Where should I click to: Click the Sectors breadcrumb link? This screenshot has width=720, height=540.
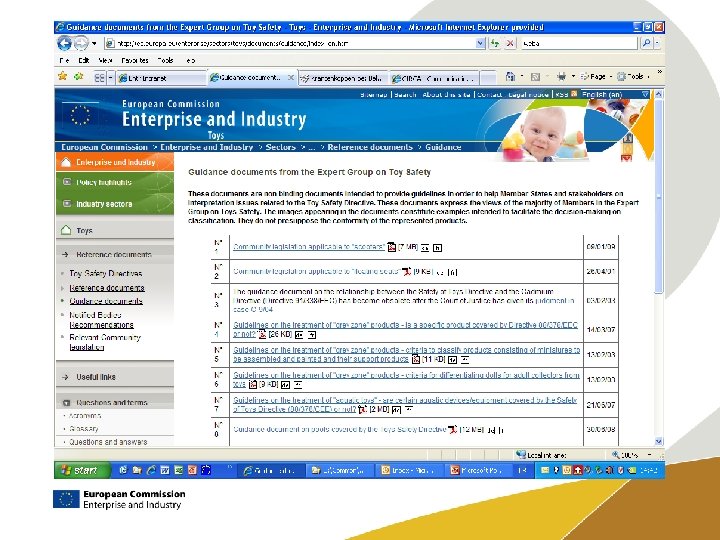coord(281,147)
